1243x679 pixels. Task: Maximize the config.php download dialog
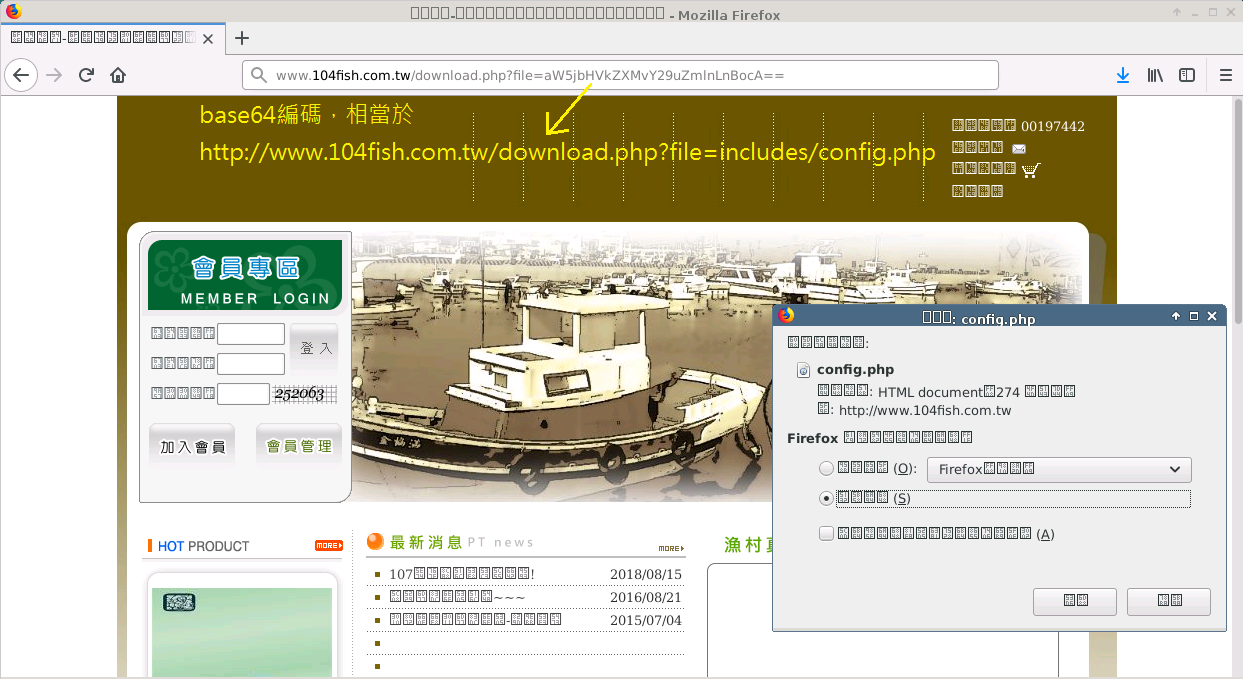coord(1194,316)
